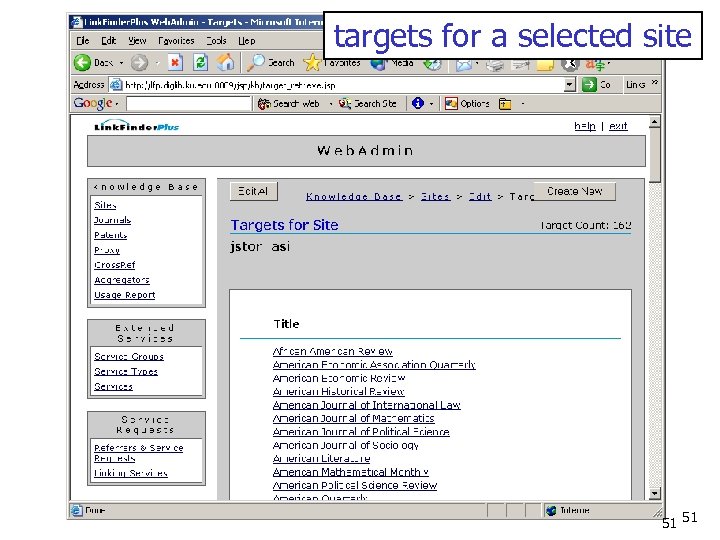
Task: Click the browser Back arrow icon
Action: coord(82,62)
